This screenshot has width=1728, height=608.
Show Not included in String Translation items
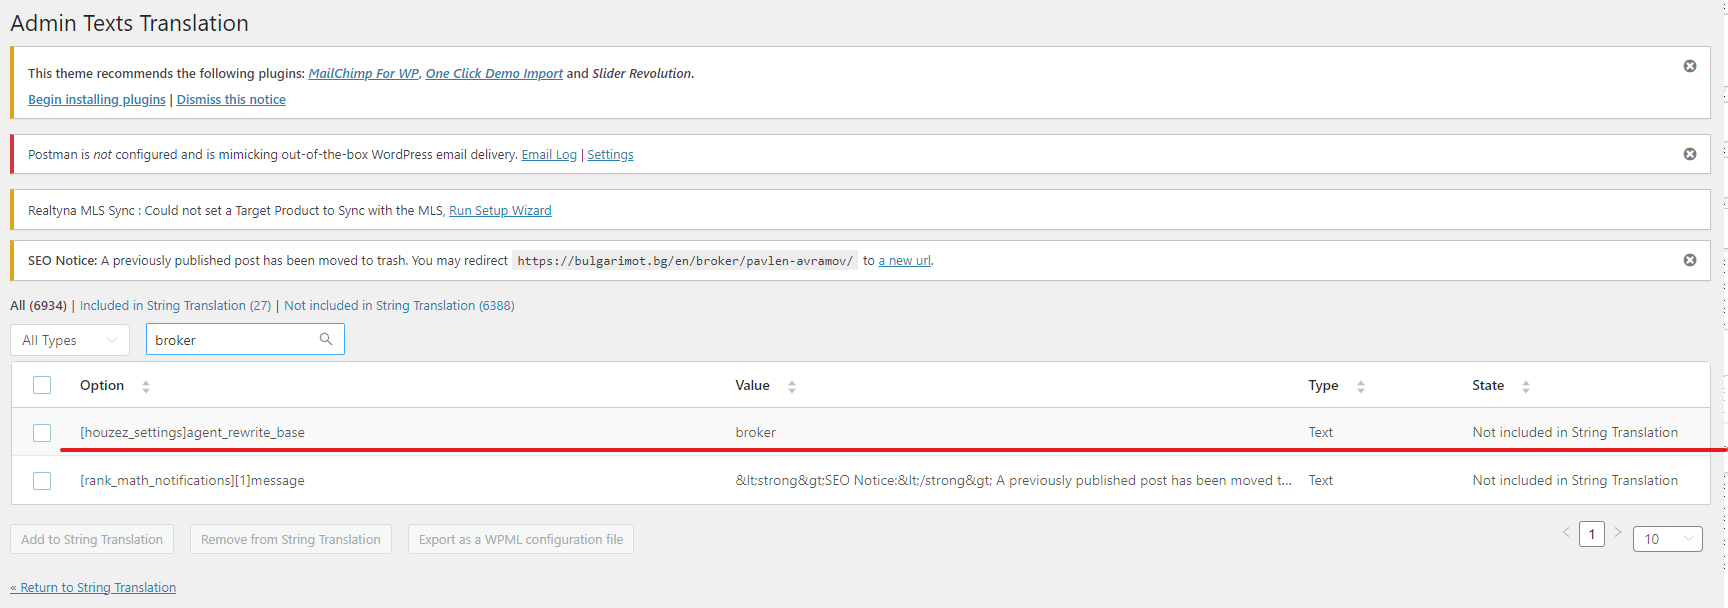(399, 306)
